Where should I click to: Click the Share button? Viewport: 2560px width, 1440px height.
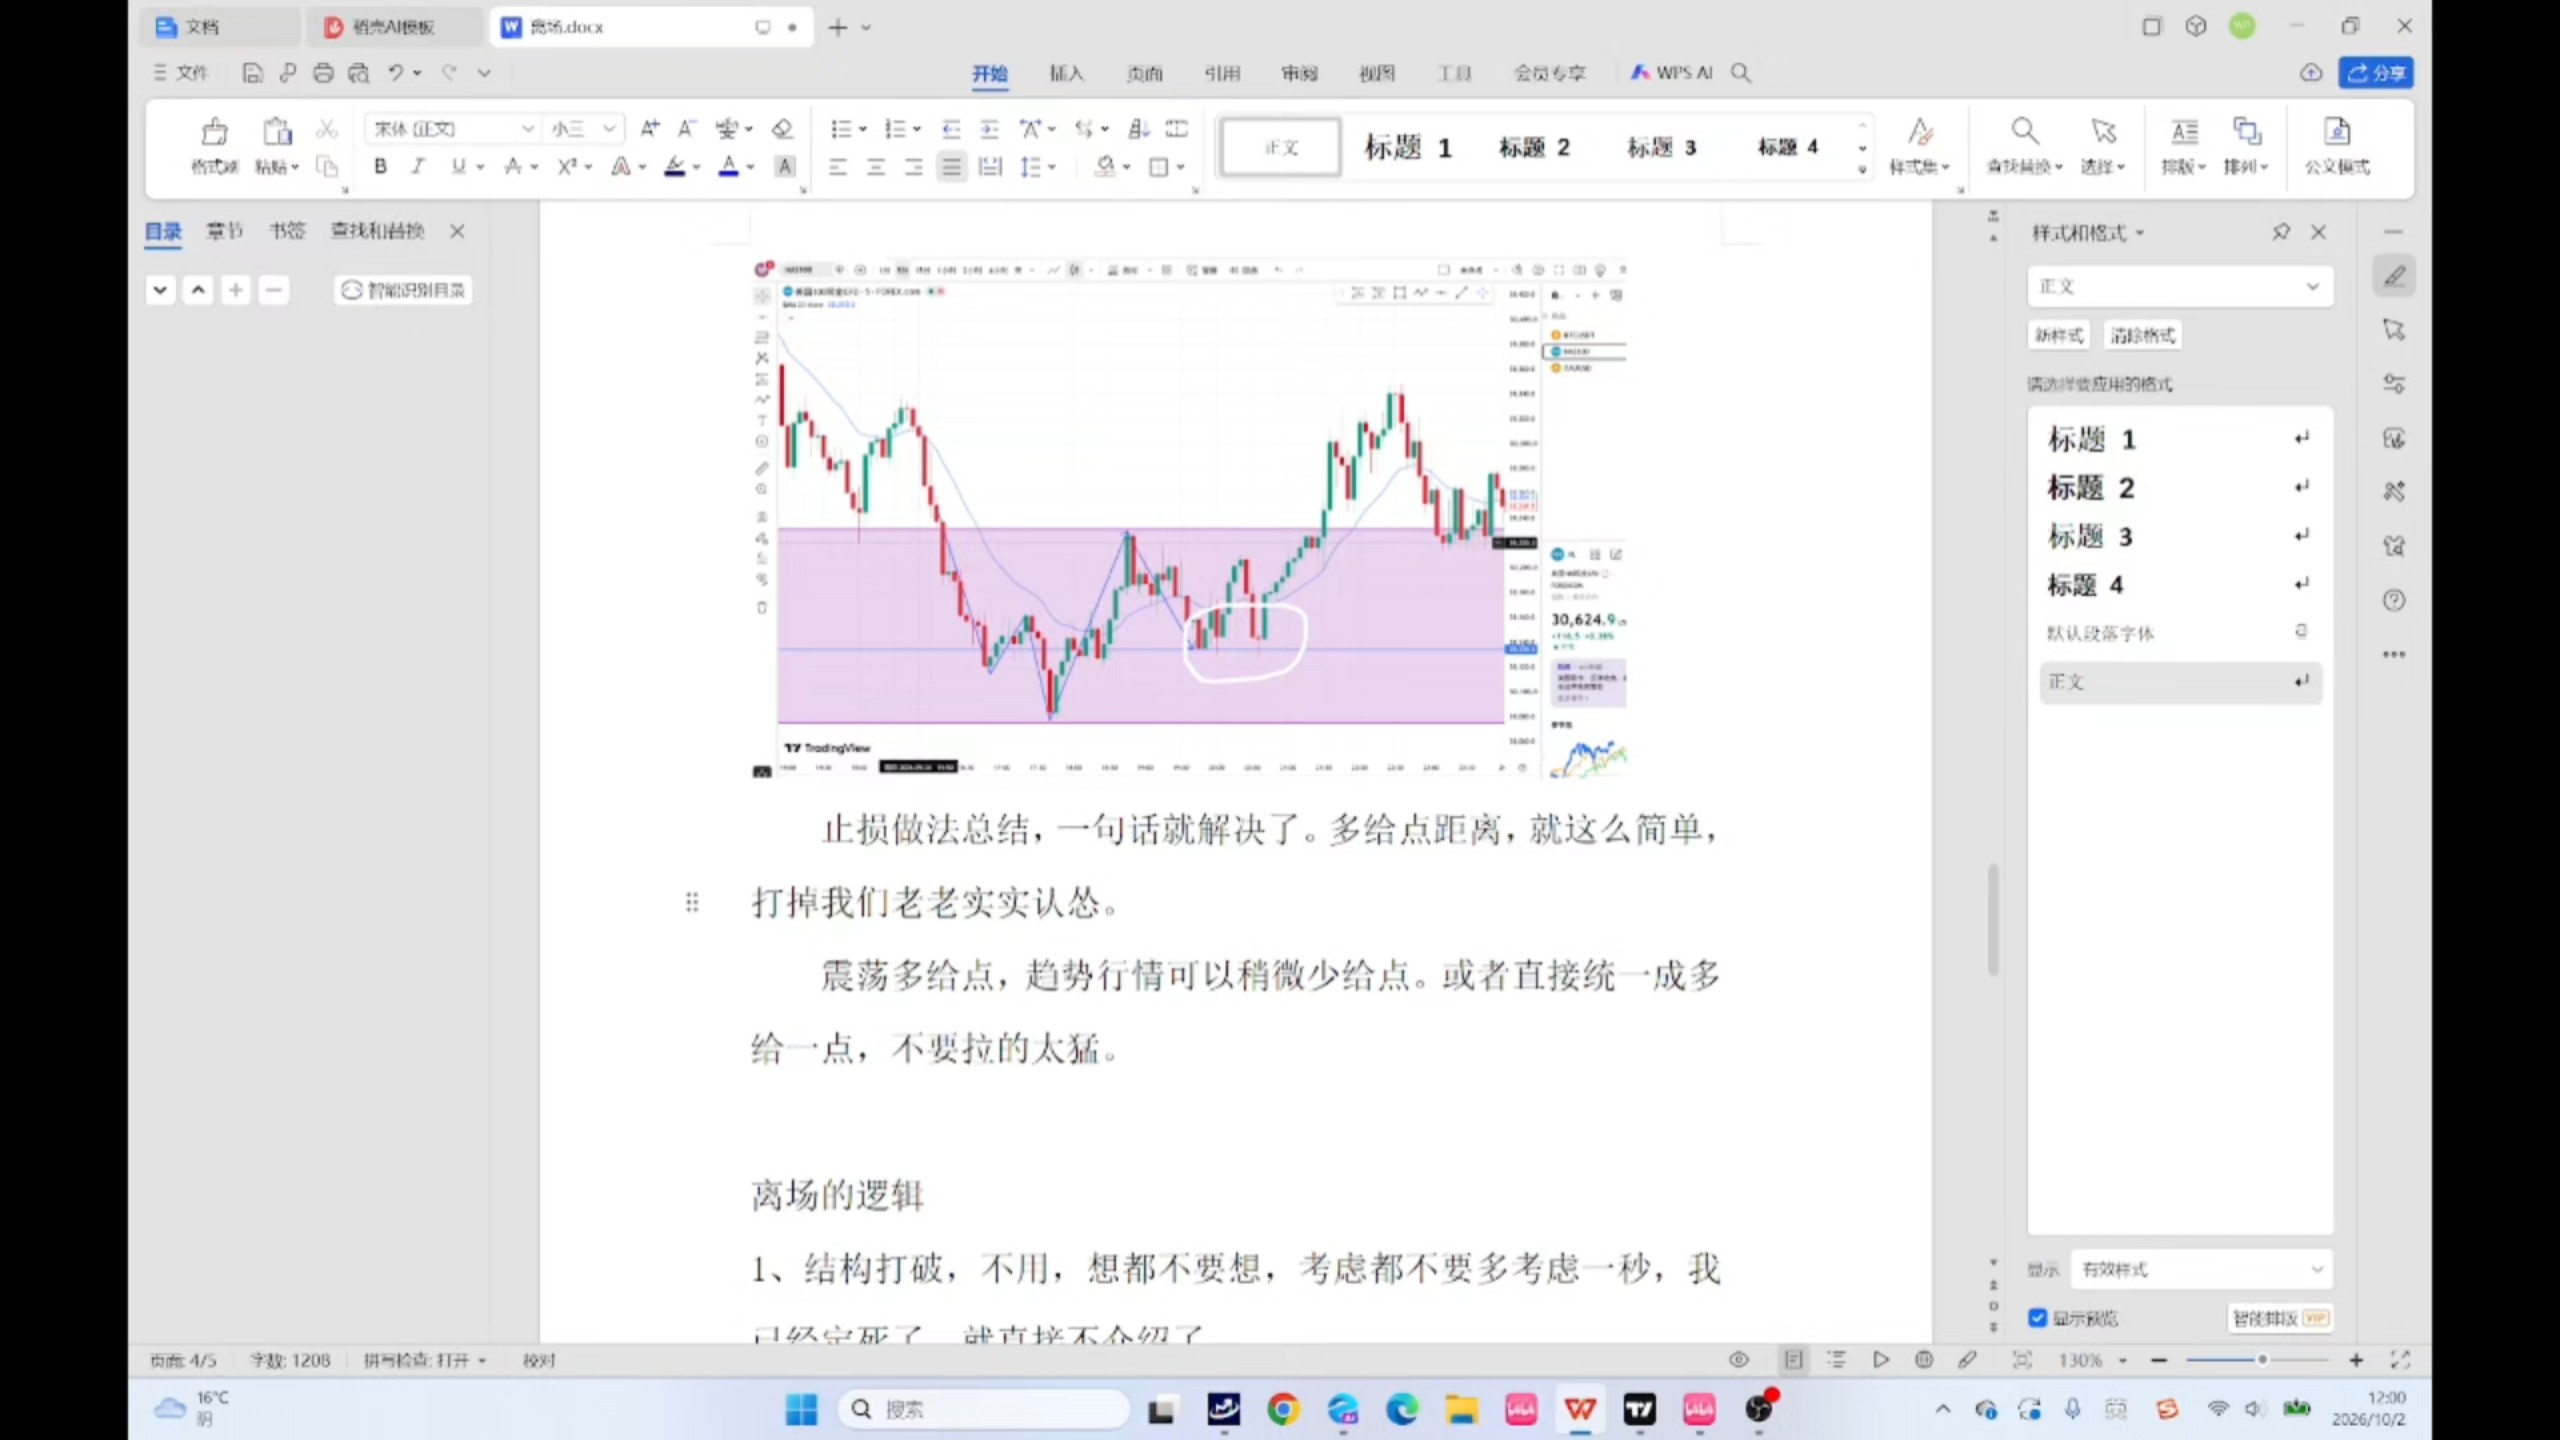coord(2376,73)
